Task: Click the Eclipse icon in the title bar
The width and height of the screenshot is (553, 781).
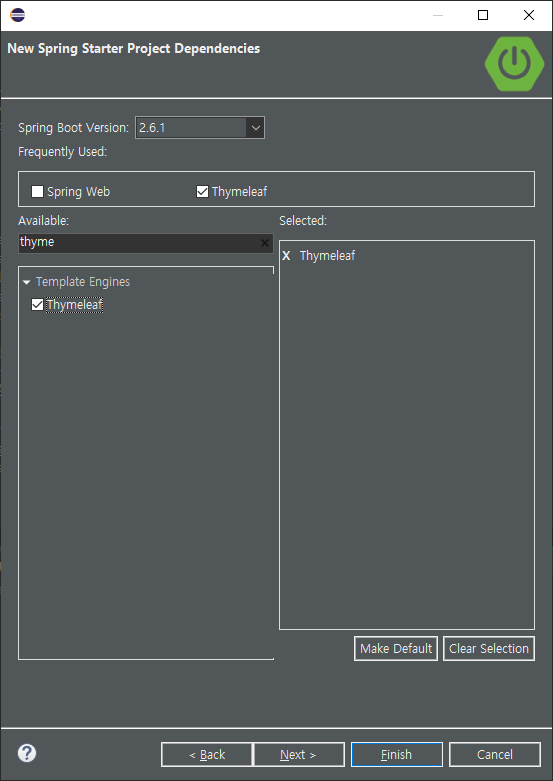Action: click(x=17, y=15)
